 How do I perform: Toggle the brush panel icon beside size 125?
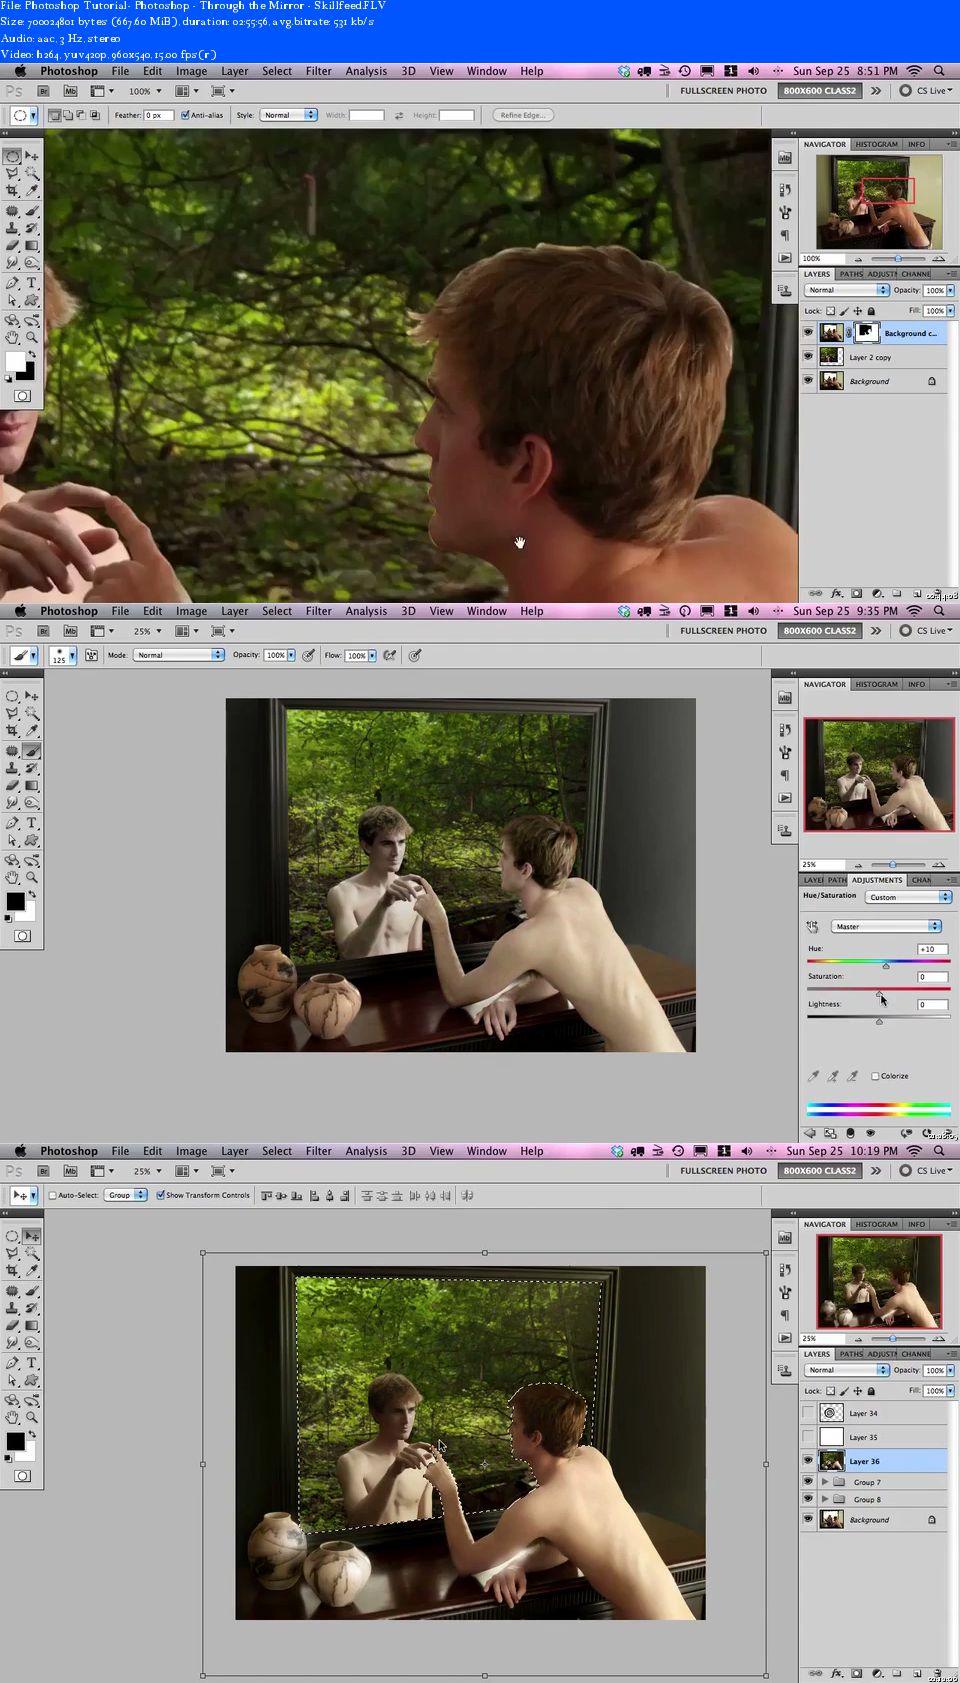[91, 655]
